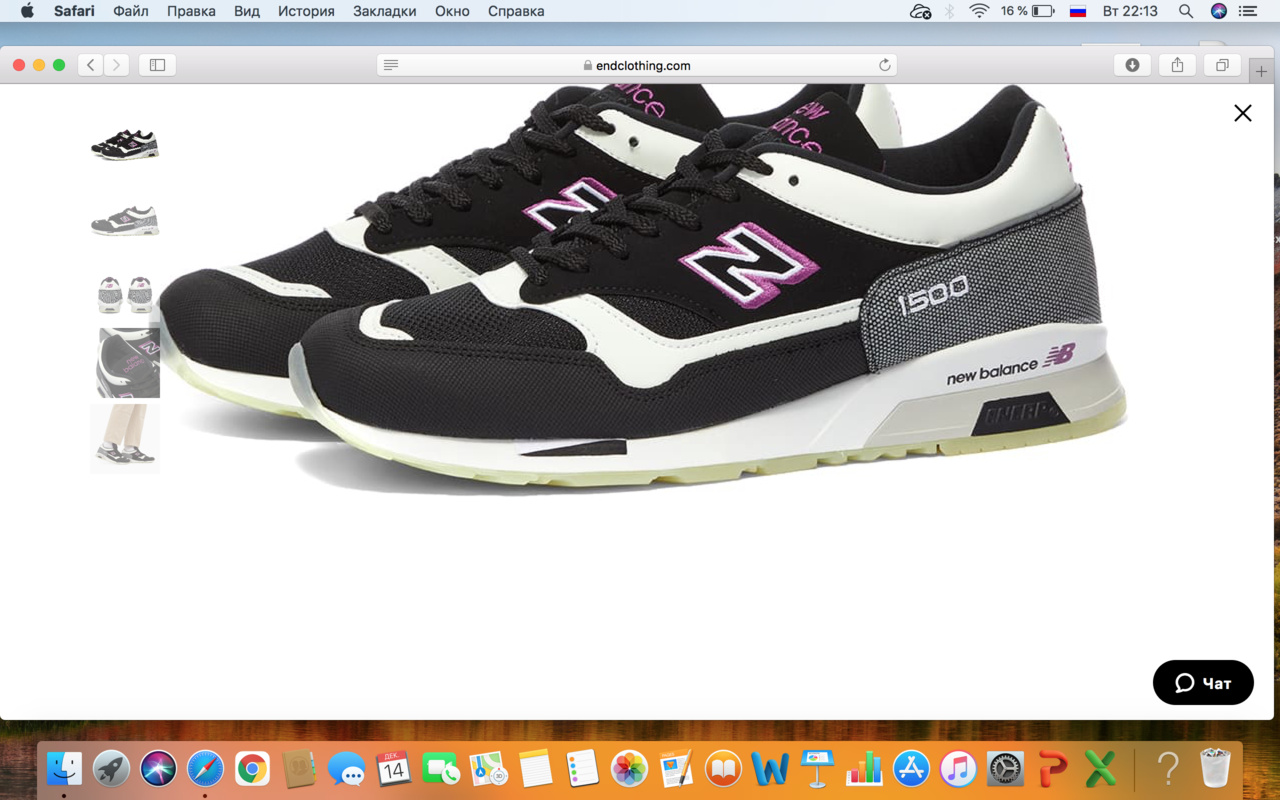
Task: Open Google Chrome in Dock
Action: 252,768
